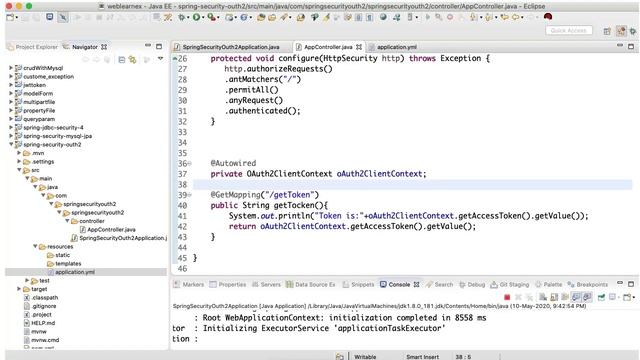The image size is (640, 360).
Task: Switch to the Project Explorer tab
Action: pos(33,47)
